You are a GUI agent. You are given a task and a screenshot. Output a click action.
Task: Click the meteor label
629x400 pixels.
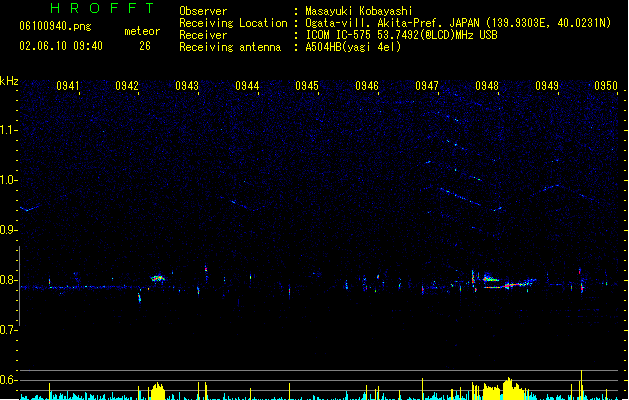(x=142, y=31)
